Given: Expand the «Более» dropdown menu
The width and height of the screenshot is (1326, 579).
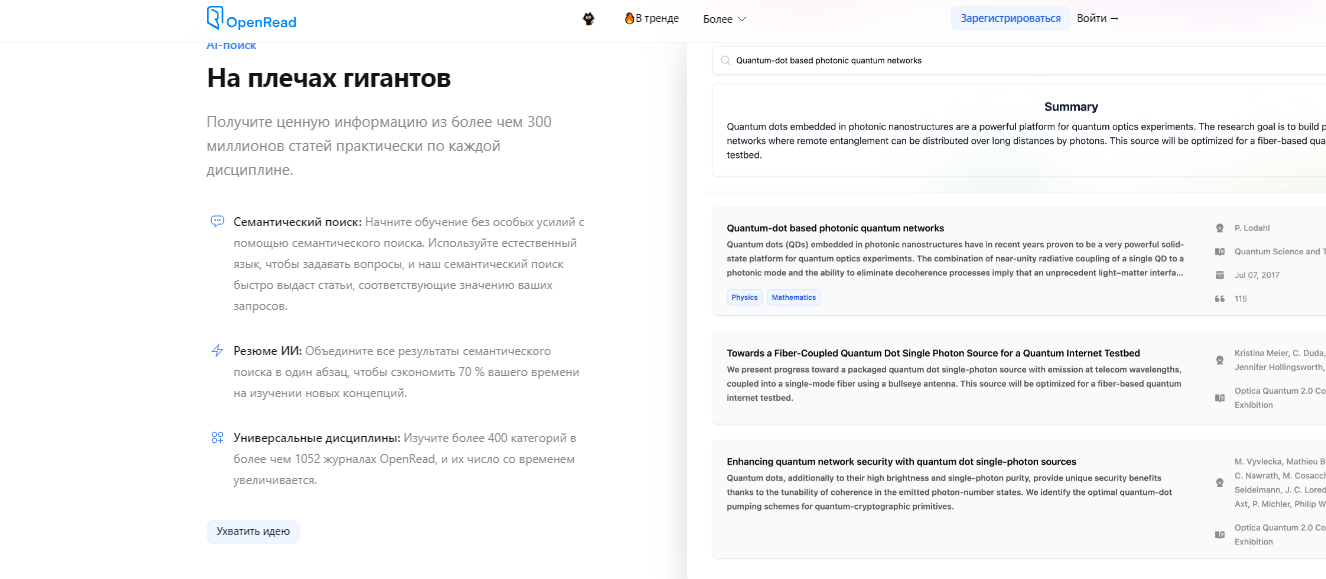Looking at the screenshot, I should 725,19.
